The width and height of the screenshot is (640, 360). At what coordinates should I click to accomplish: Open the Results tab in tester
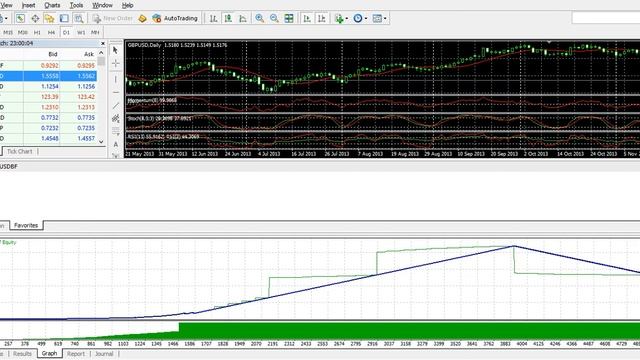click(22, 354)
